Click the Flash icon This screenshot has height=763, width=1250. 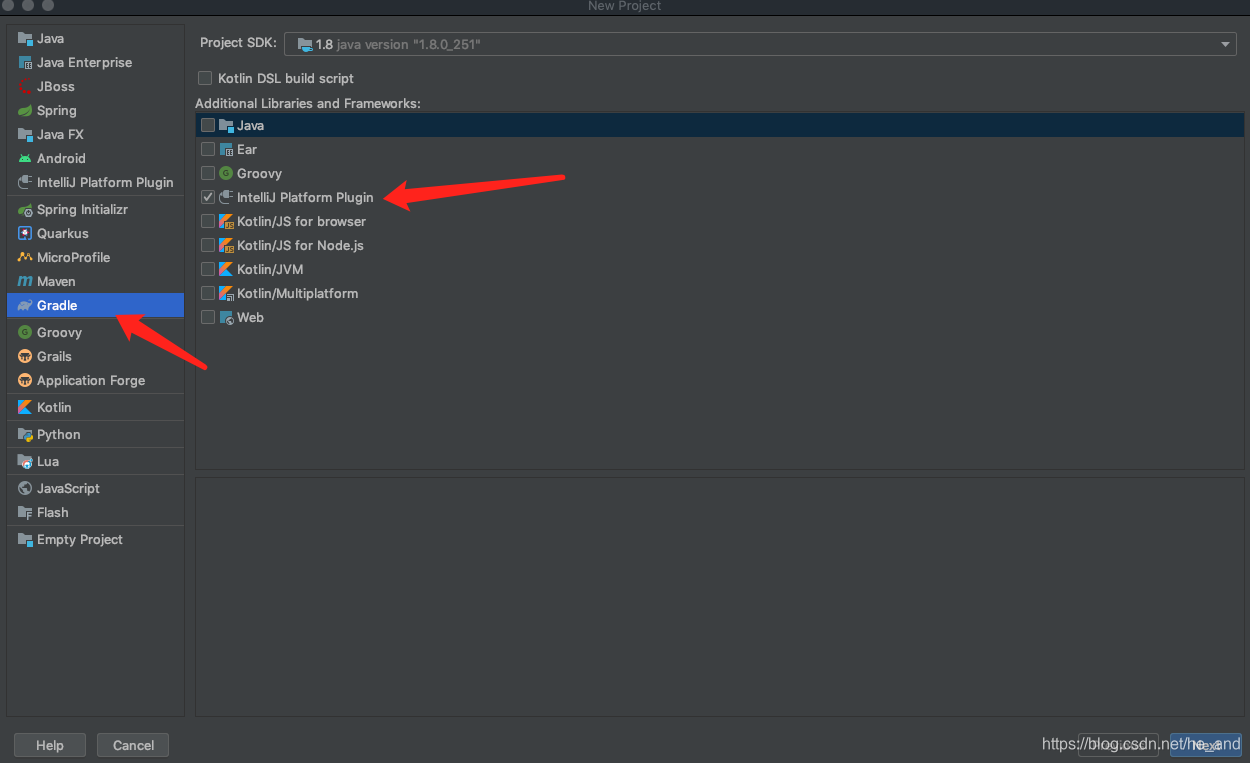click(25, 512)
